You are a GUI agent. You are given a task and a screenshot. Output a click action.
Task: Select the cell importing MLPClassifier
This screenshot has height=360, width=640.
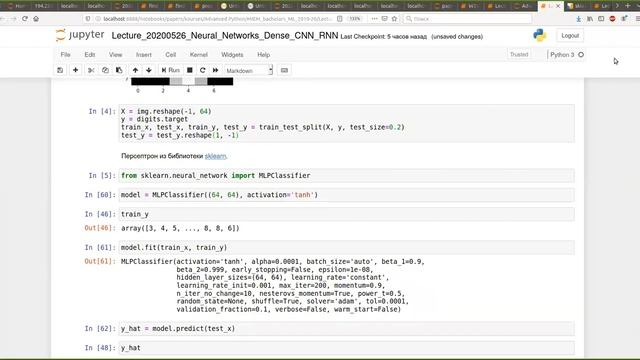coord(347,176)
